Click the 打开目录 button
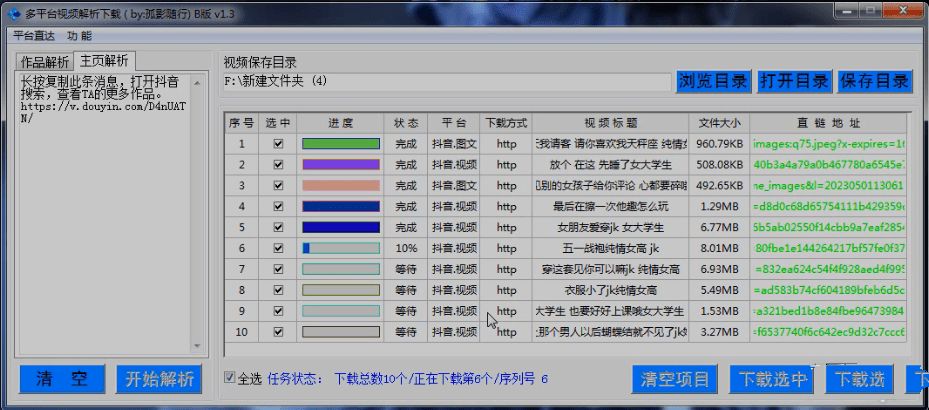This screenshot has width=929, height=410. 794,81
